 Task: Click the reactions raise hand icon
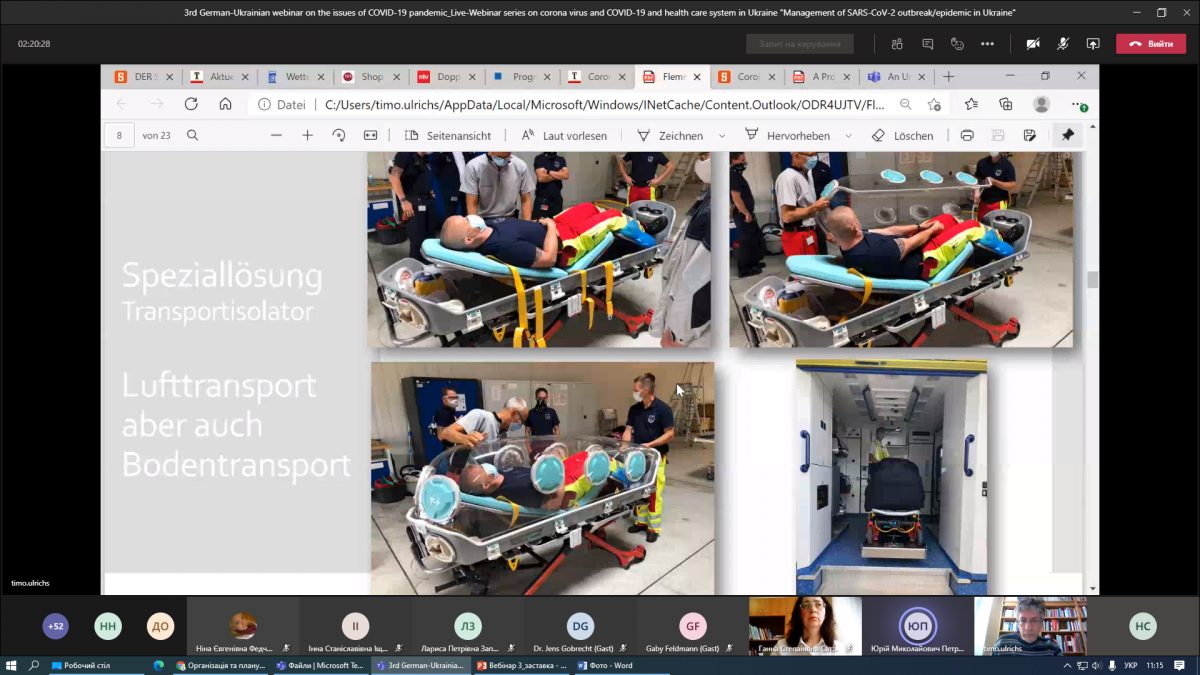957,44
